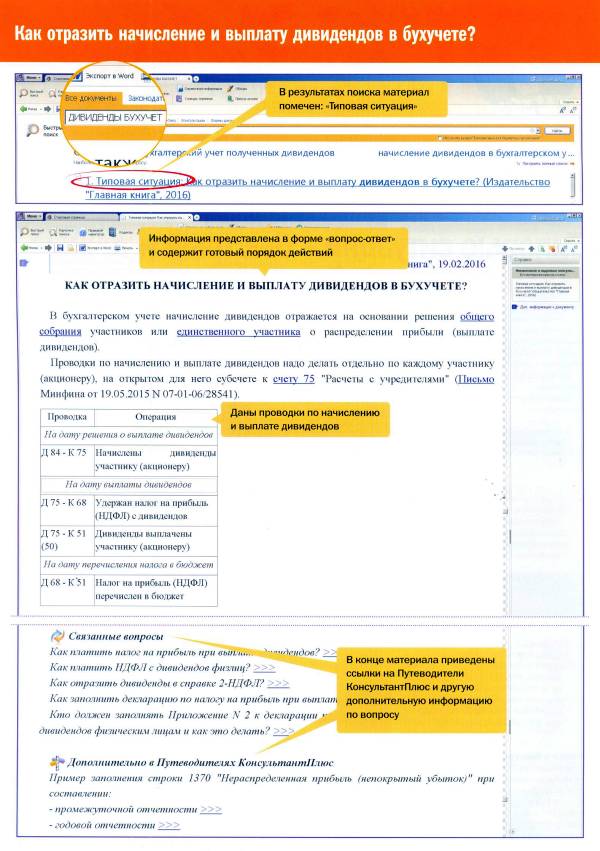Save the document with the floppy disk icon
This screenshot has height=851, width=600.
click(60, 247)
